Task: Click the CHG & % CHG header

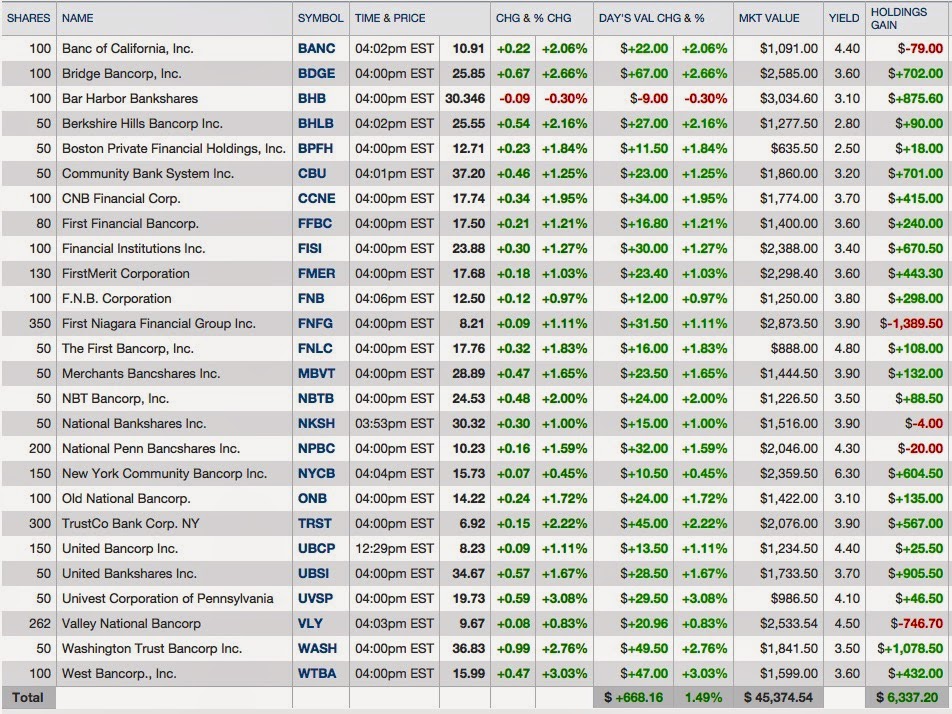Action: [x=533, y=18]
